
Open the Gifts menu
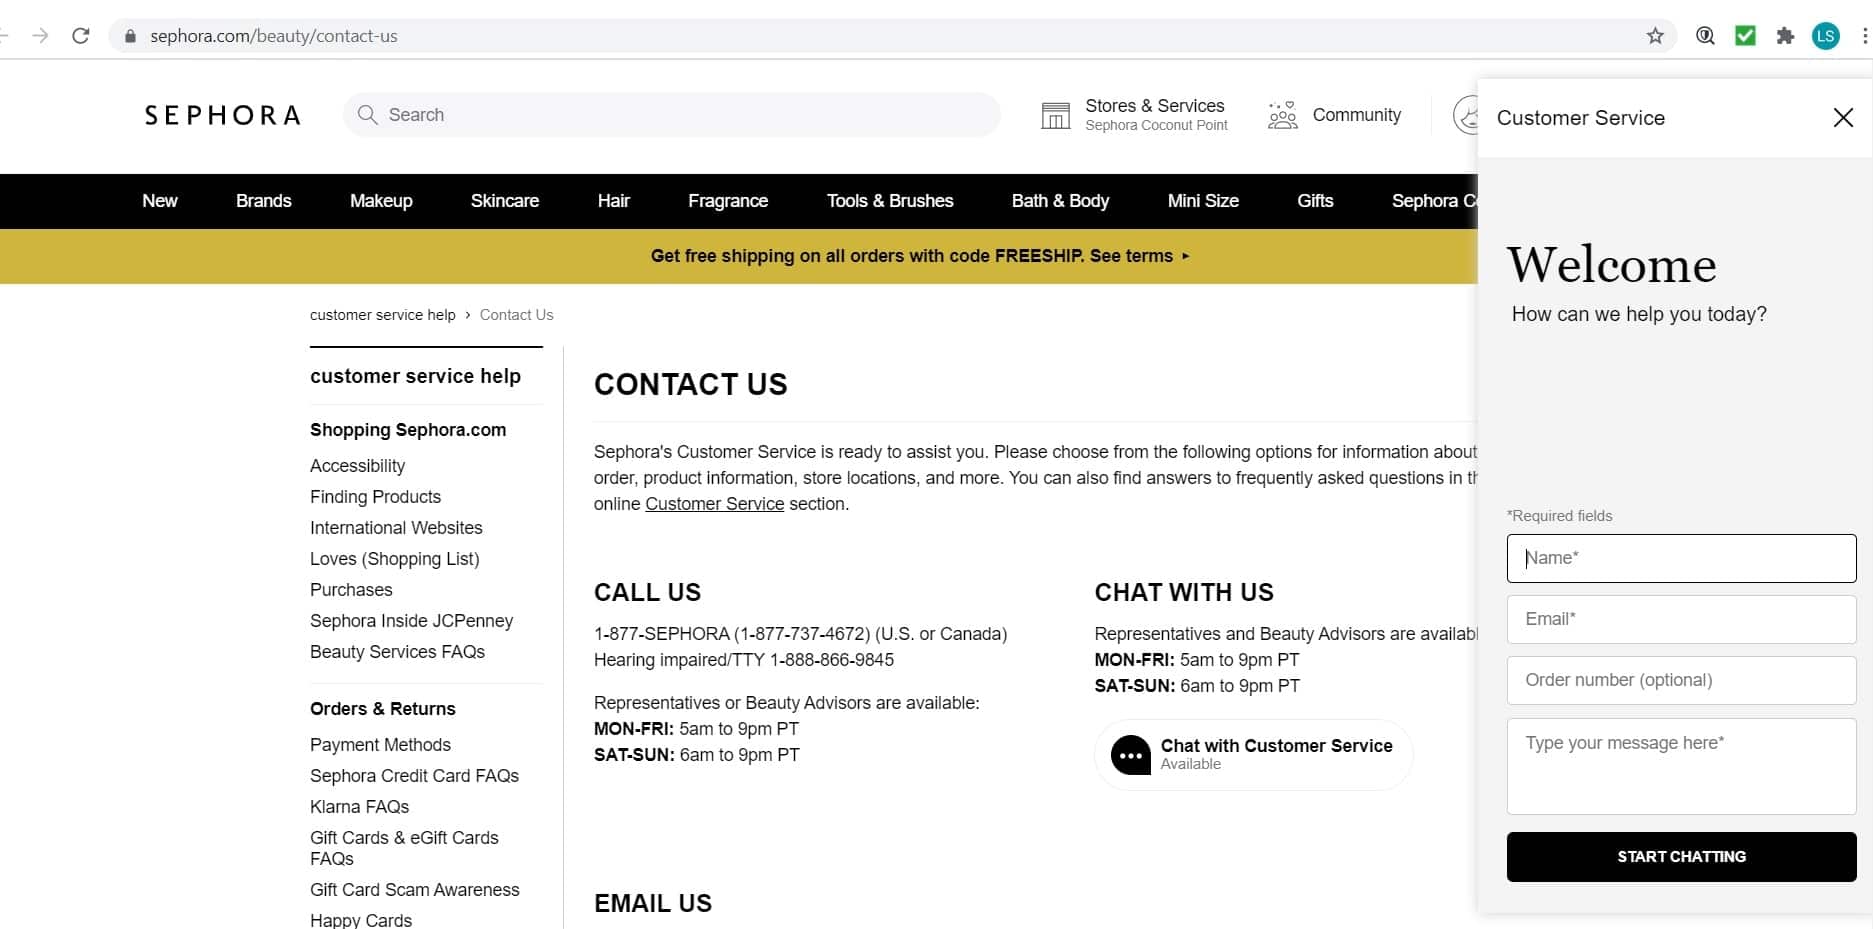1315,201
